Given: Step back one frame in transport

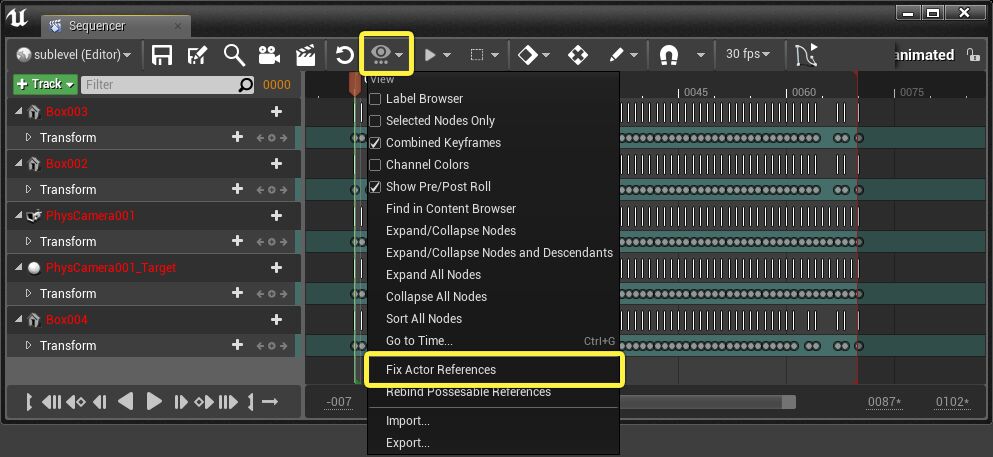Looking at the screenshot, I should tap(99, 402).
